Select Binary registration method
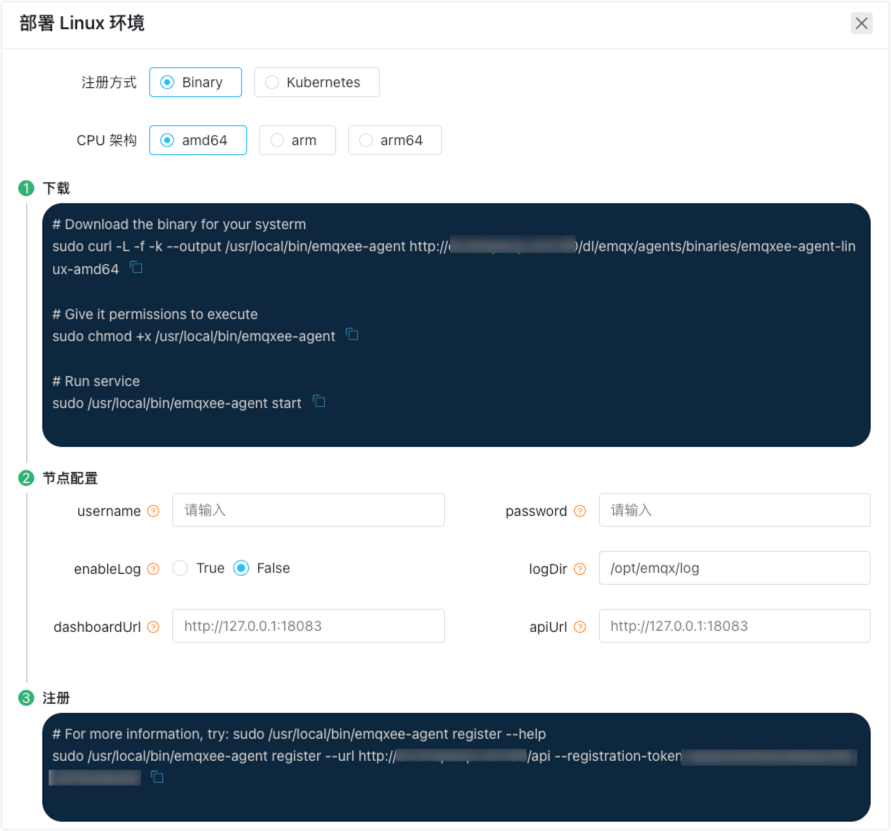The height and width of the screenshot is (831, 891). click(195, 82)
